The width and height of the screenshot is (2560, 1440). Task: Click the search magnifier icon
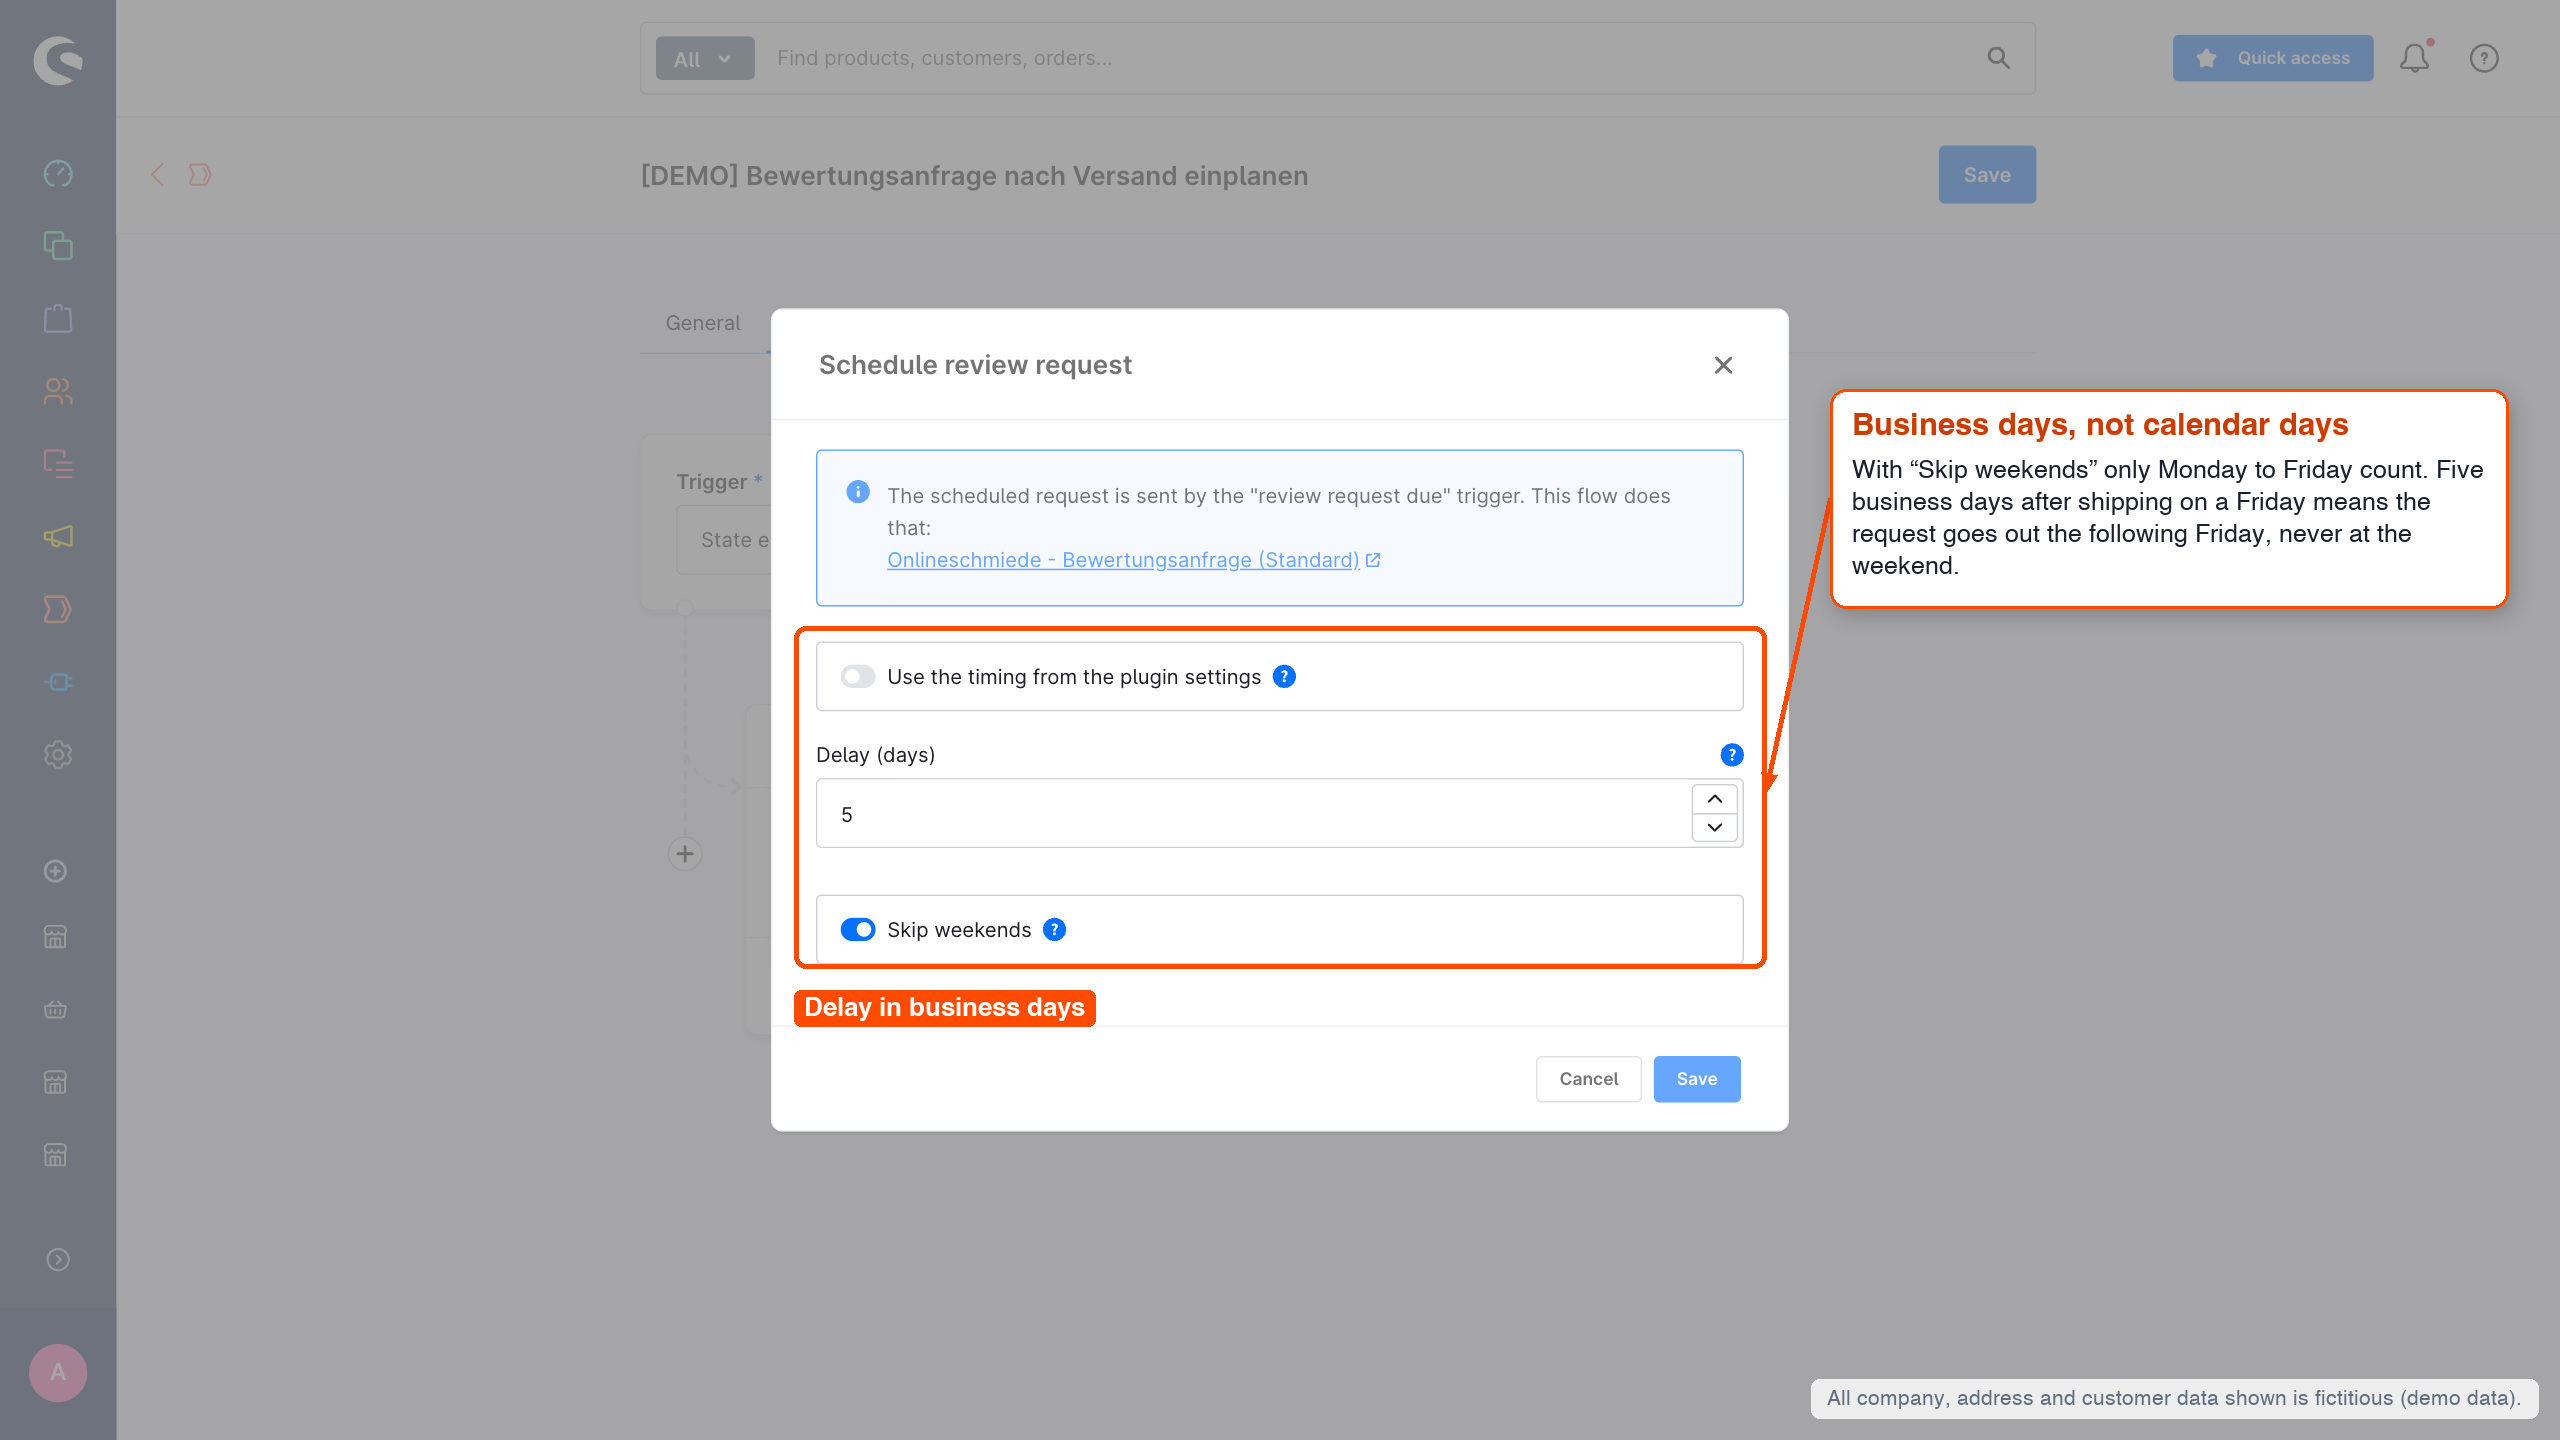tap(1998, 58)
